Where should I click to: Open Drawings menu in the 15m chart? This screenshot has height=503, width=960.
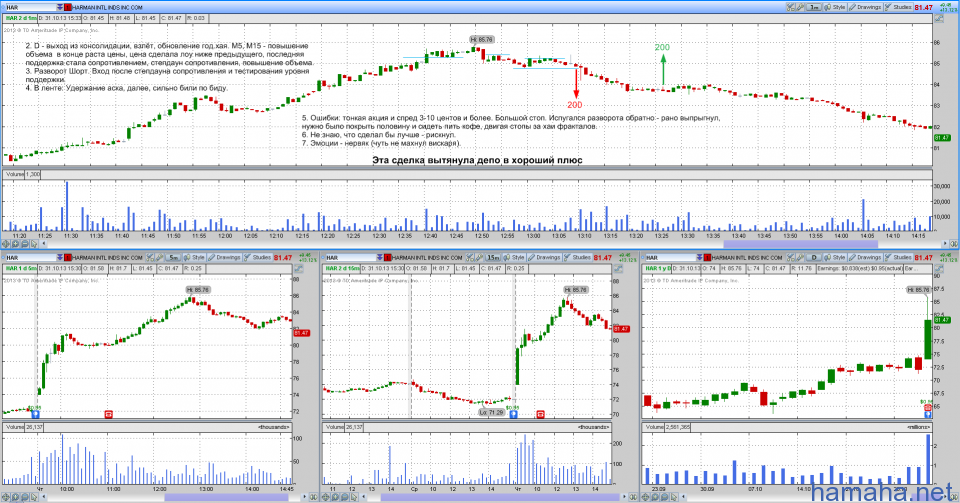click(544, 257)
